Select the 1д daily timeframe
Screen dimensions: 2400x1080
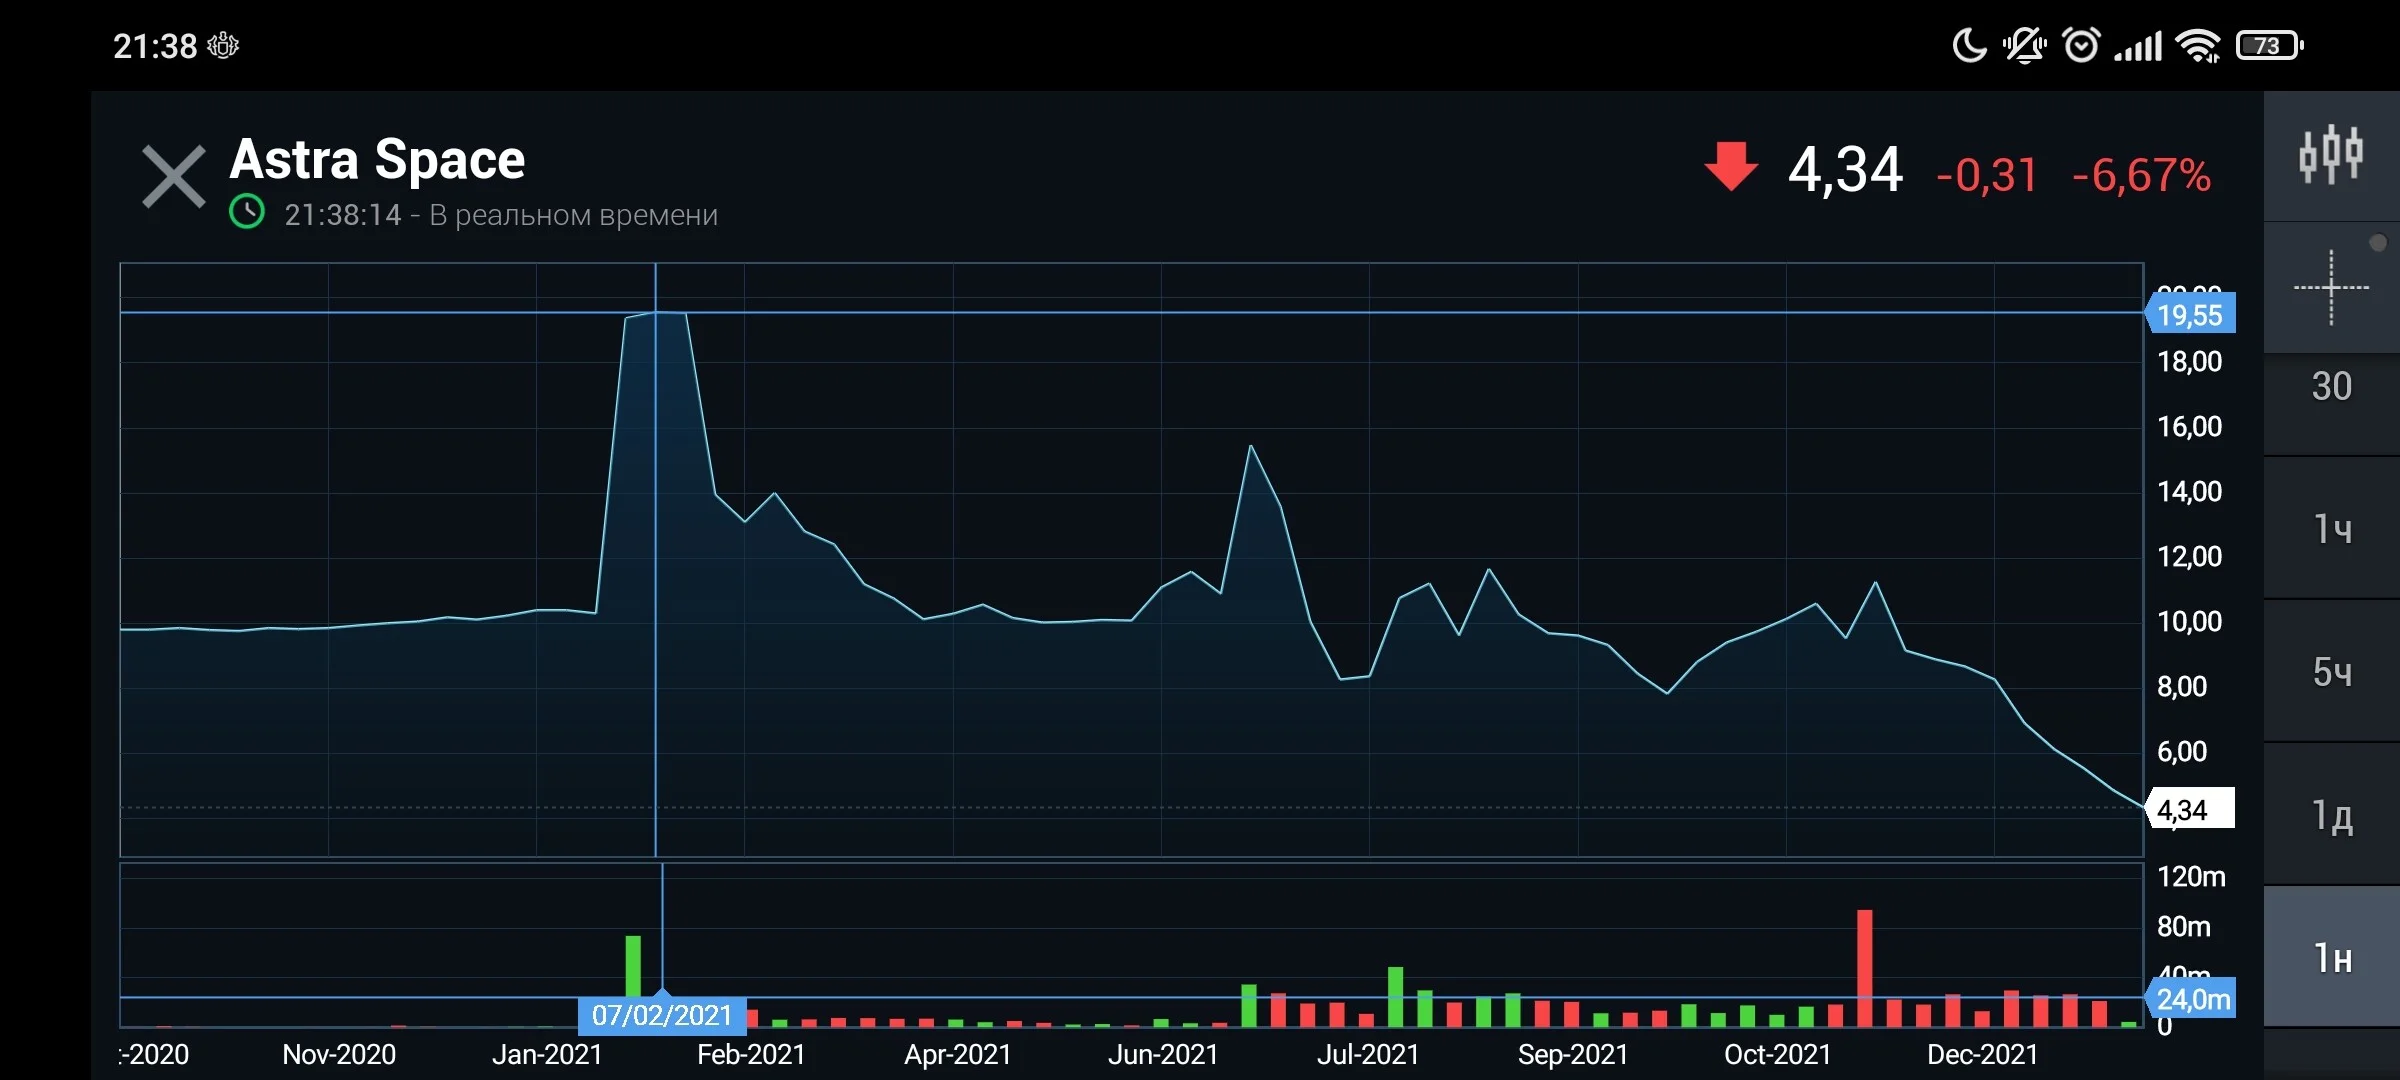2331,815
